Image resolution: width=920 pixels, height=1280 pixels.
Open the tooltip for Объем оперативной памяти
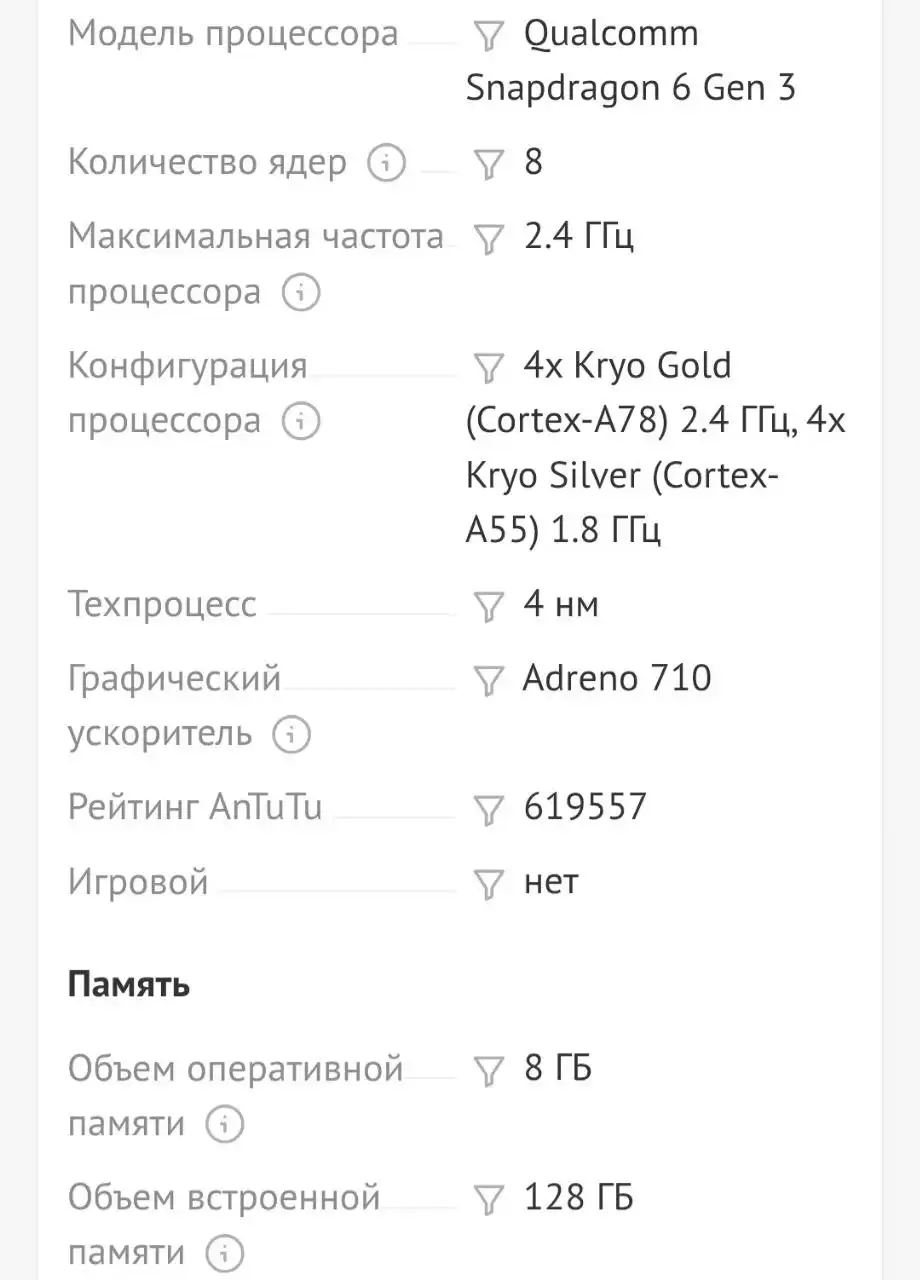click(225, 1124)
